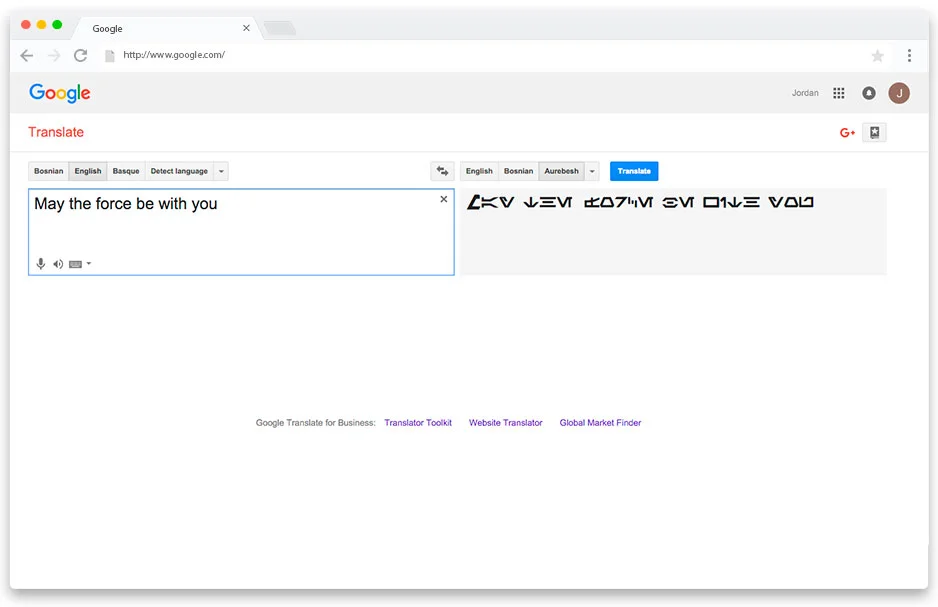Open the Translator Toolkit link

[x=418, y=422]
